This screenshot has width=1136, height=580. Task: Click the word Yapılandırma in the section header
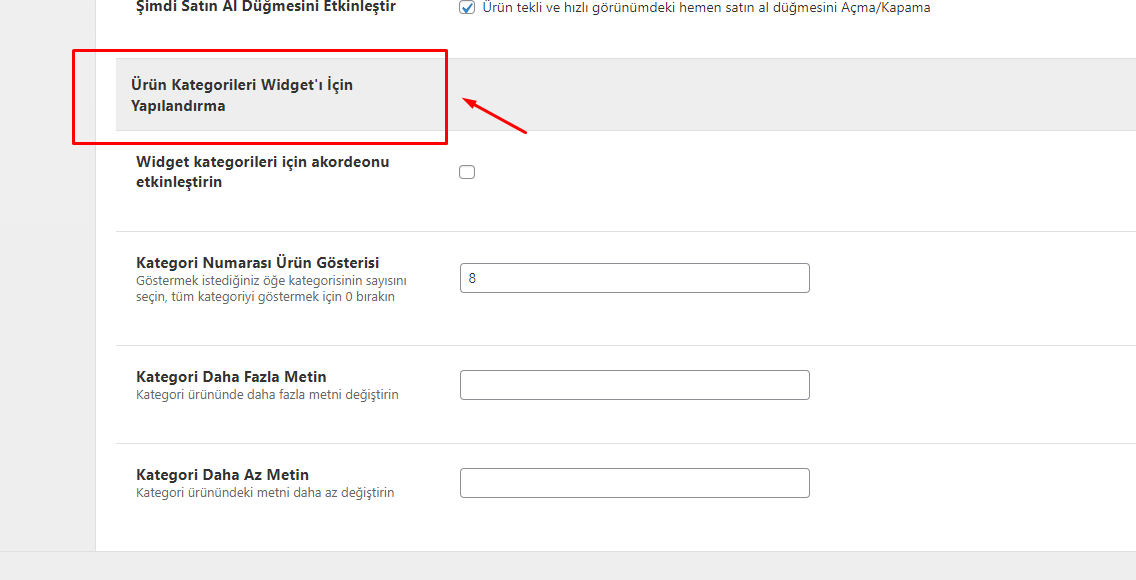[x=178, y=106]
